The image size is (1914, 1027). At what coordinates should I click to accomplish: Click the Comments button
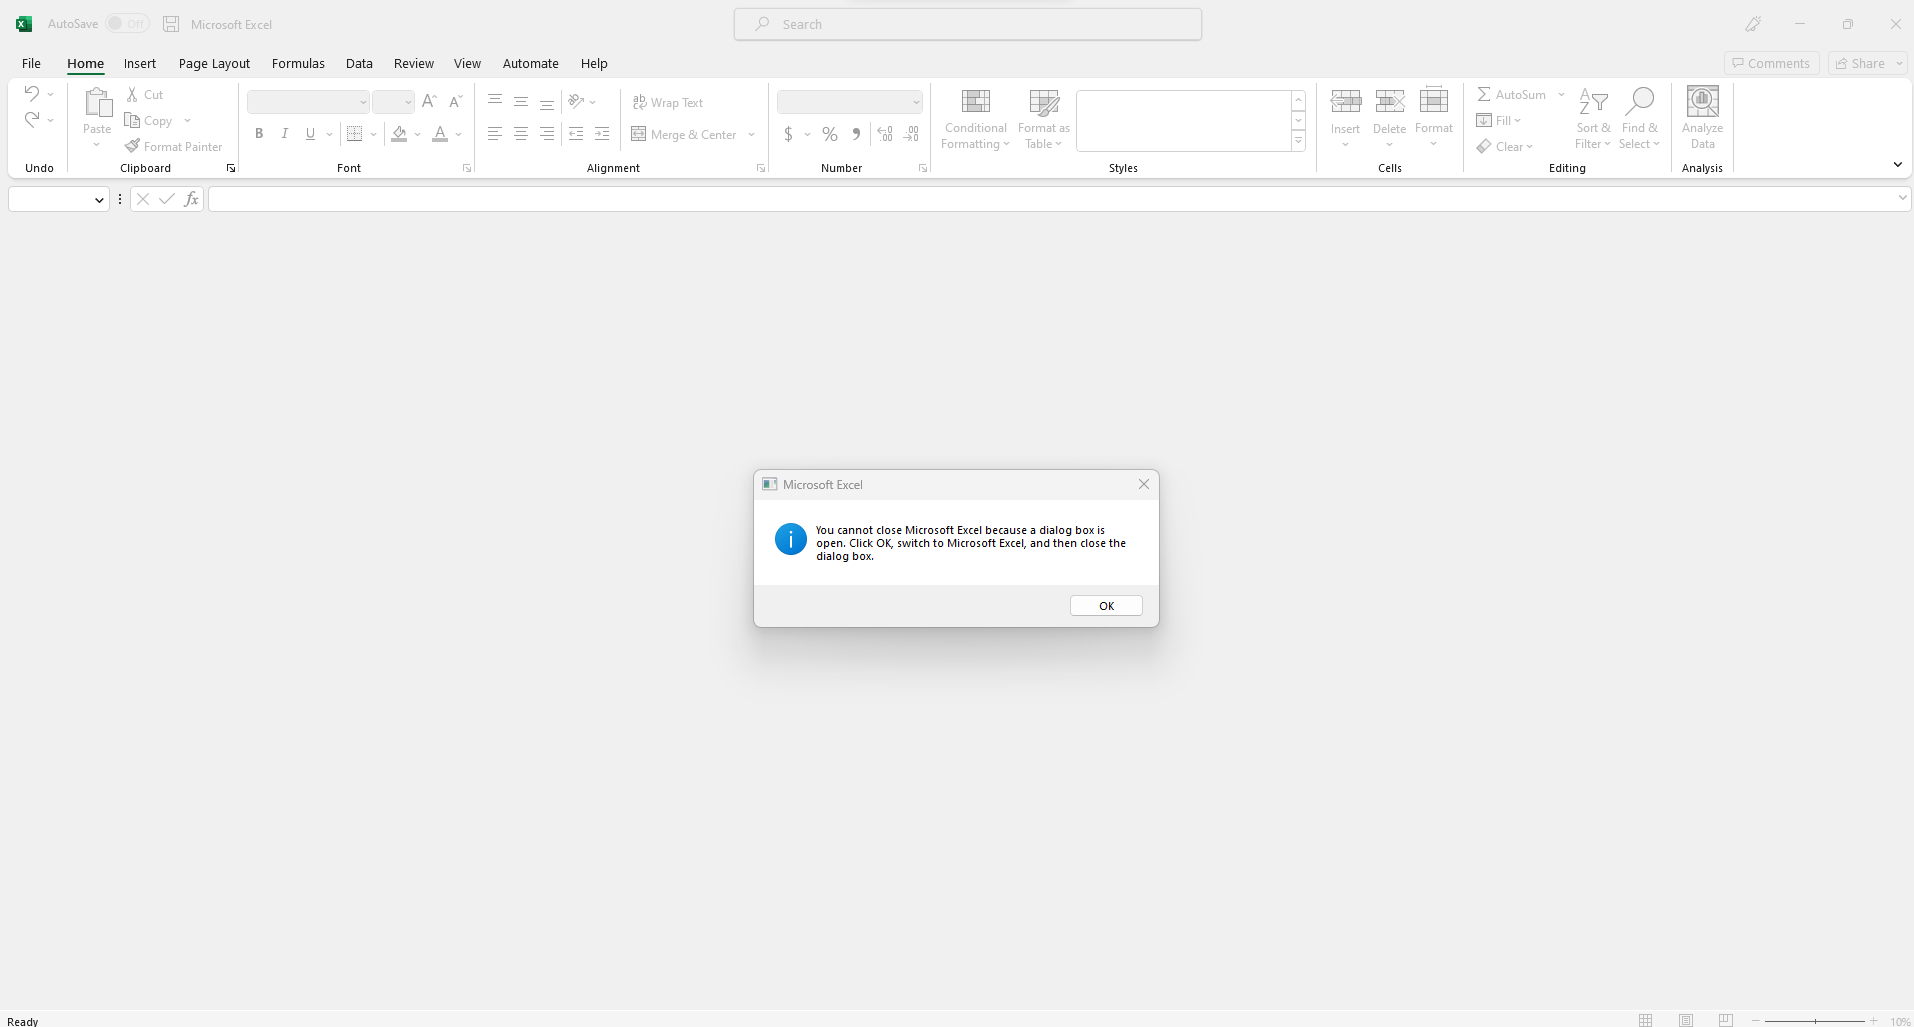pos(1771,63)
